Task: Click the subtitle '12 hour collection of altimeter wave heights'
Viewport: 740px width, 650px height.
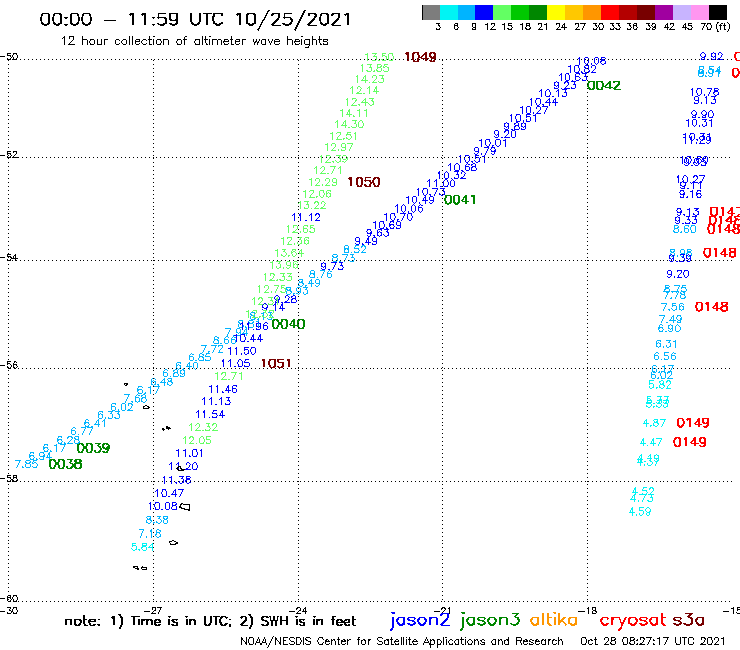Action: [x=194, y=41]
